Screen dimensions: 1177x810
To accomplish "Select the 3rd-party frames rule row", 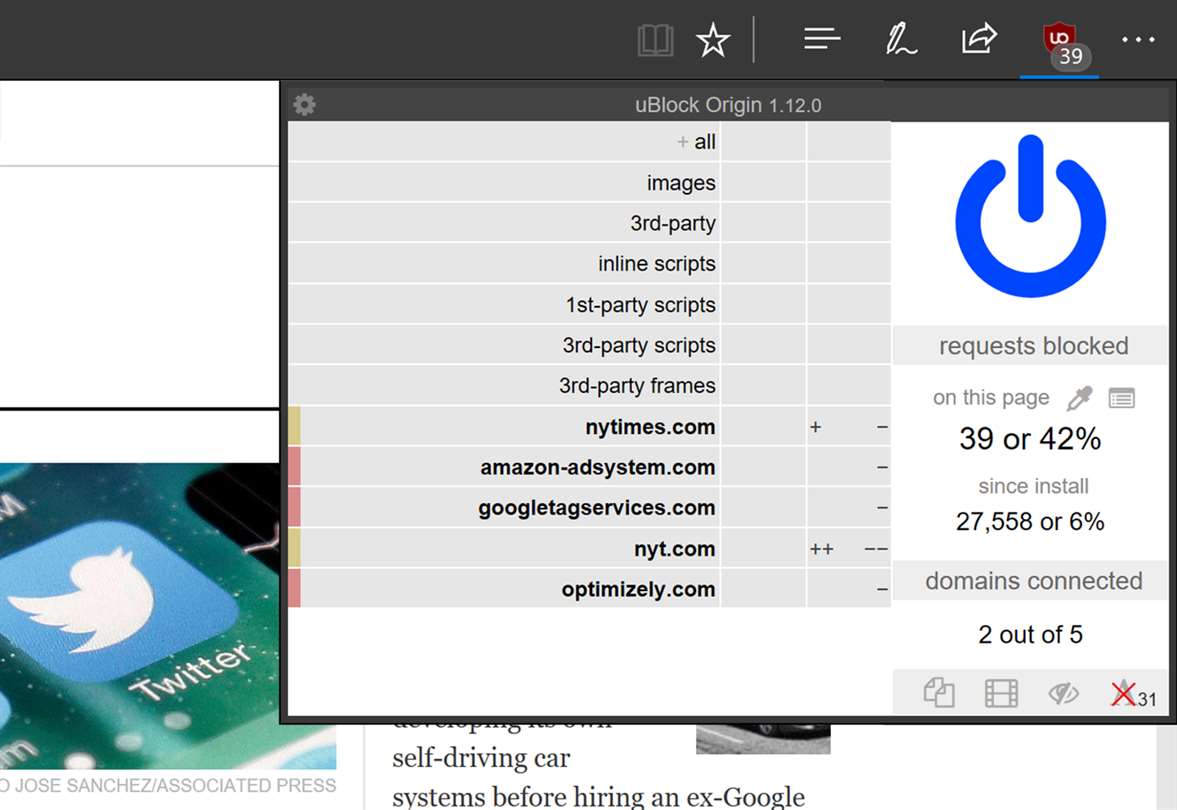I will [x=503, y=386].
